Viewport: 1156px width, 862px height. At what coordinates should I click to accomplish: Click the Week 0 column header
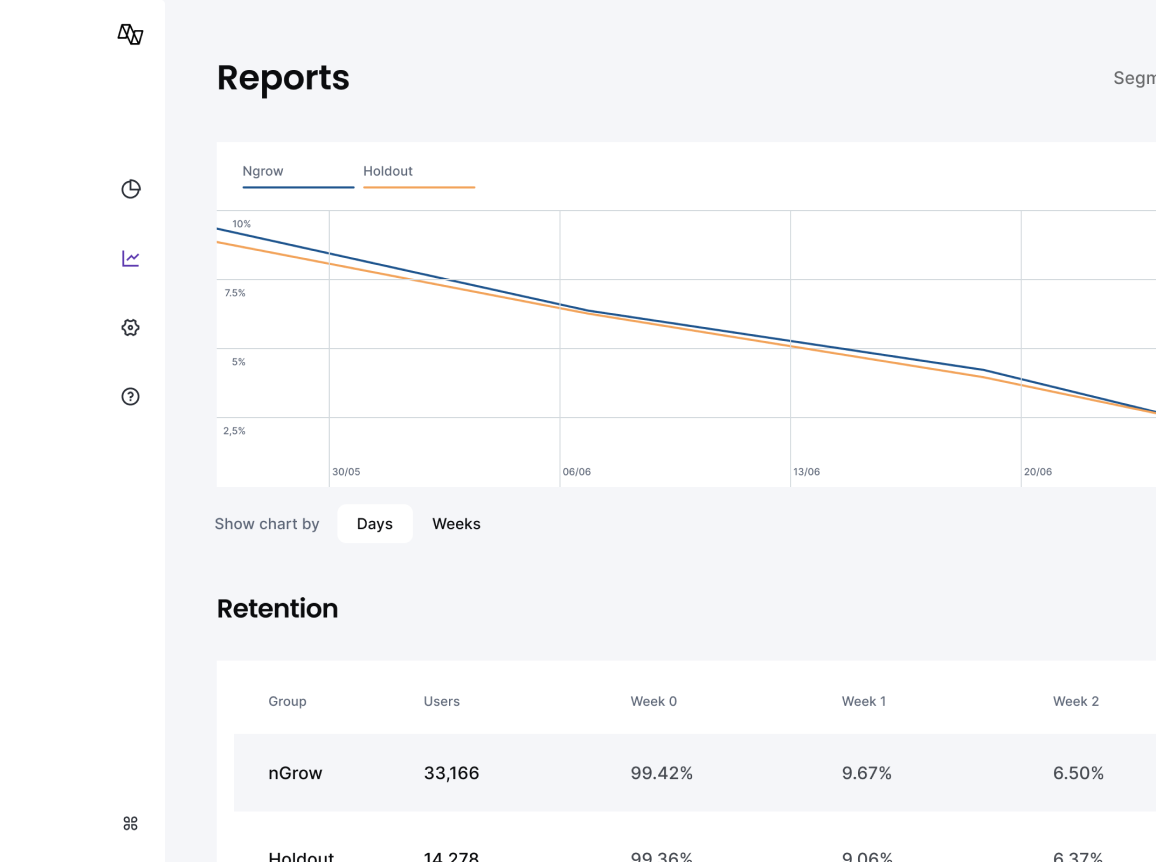click(653, 701)
